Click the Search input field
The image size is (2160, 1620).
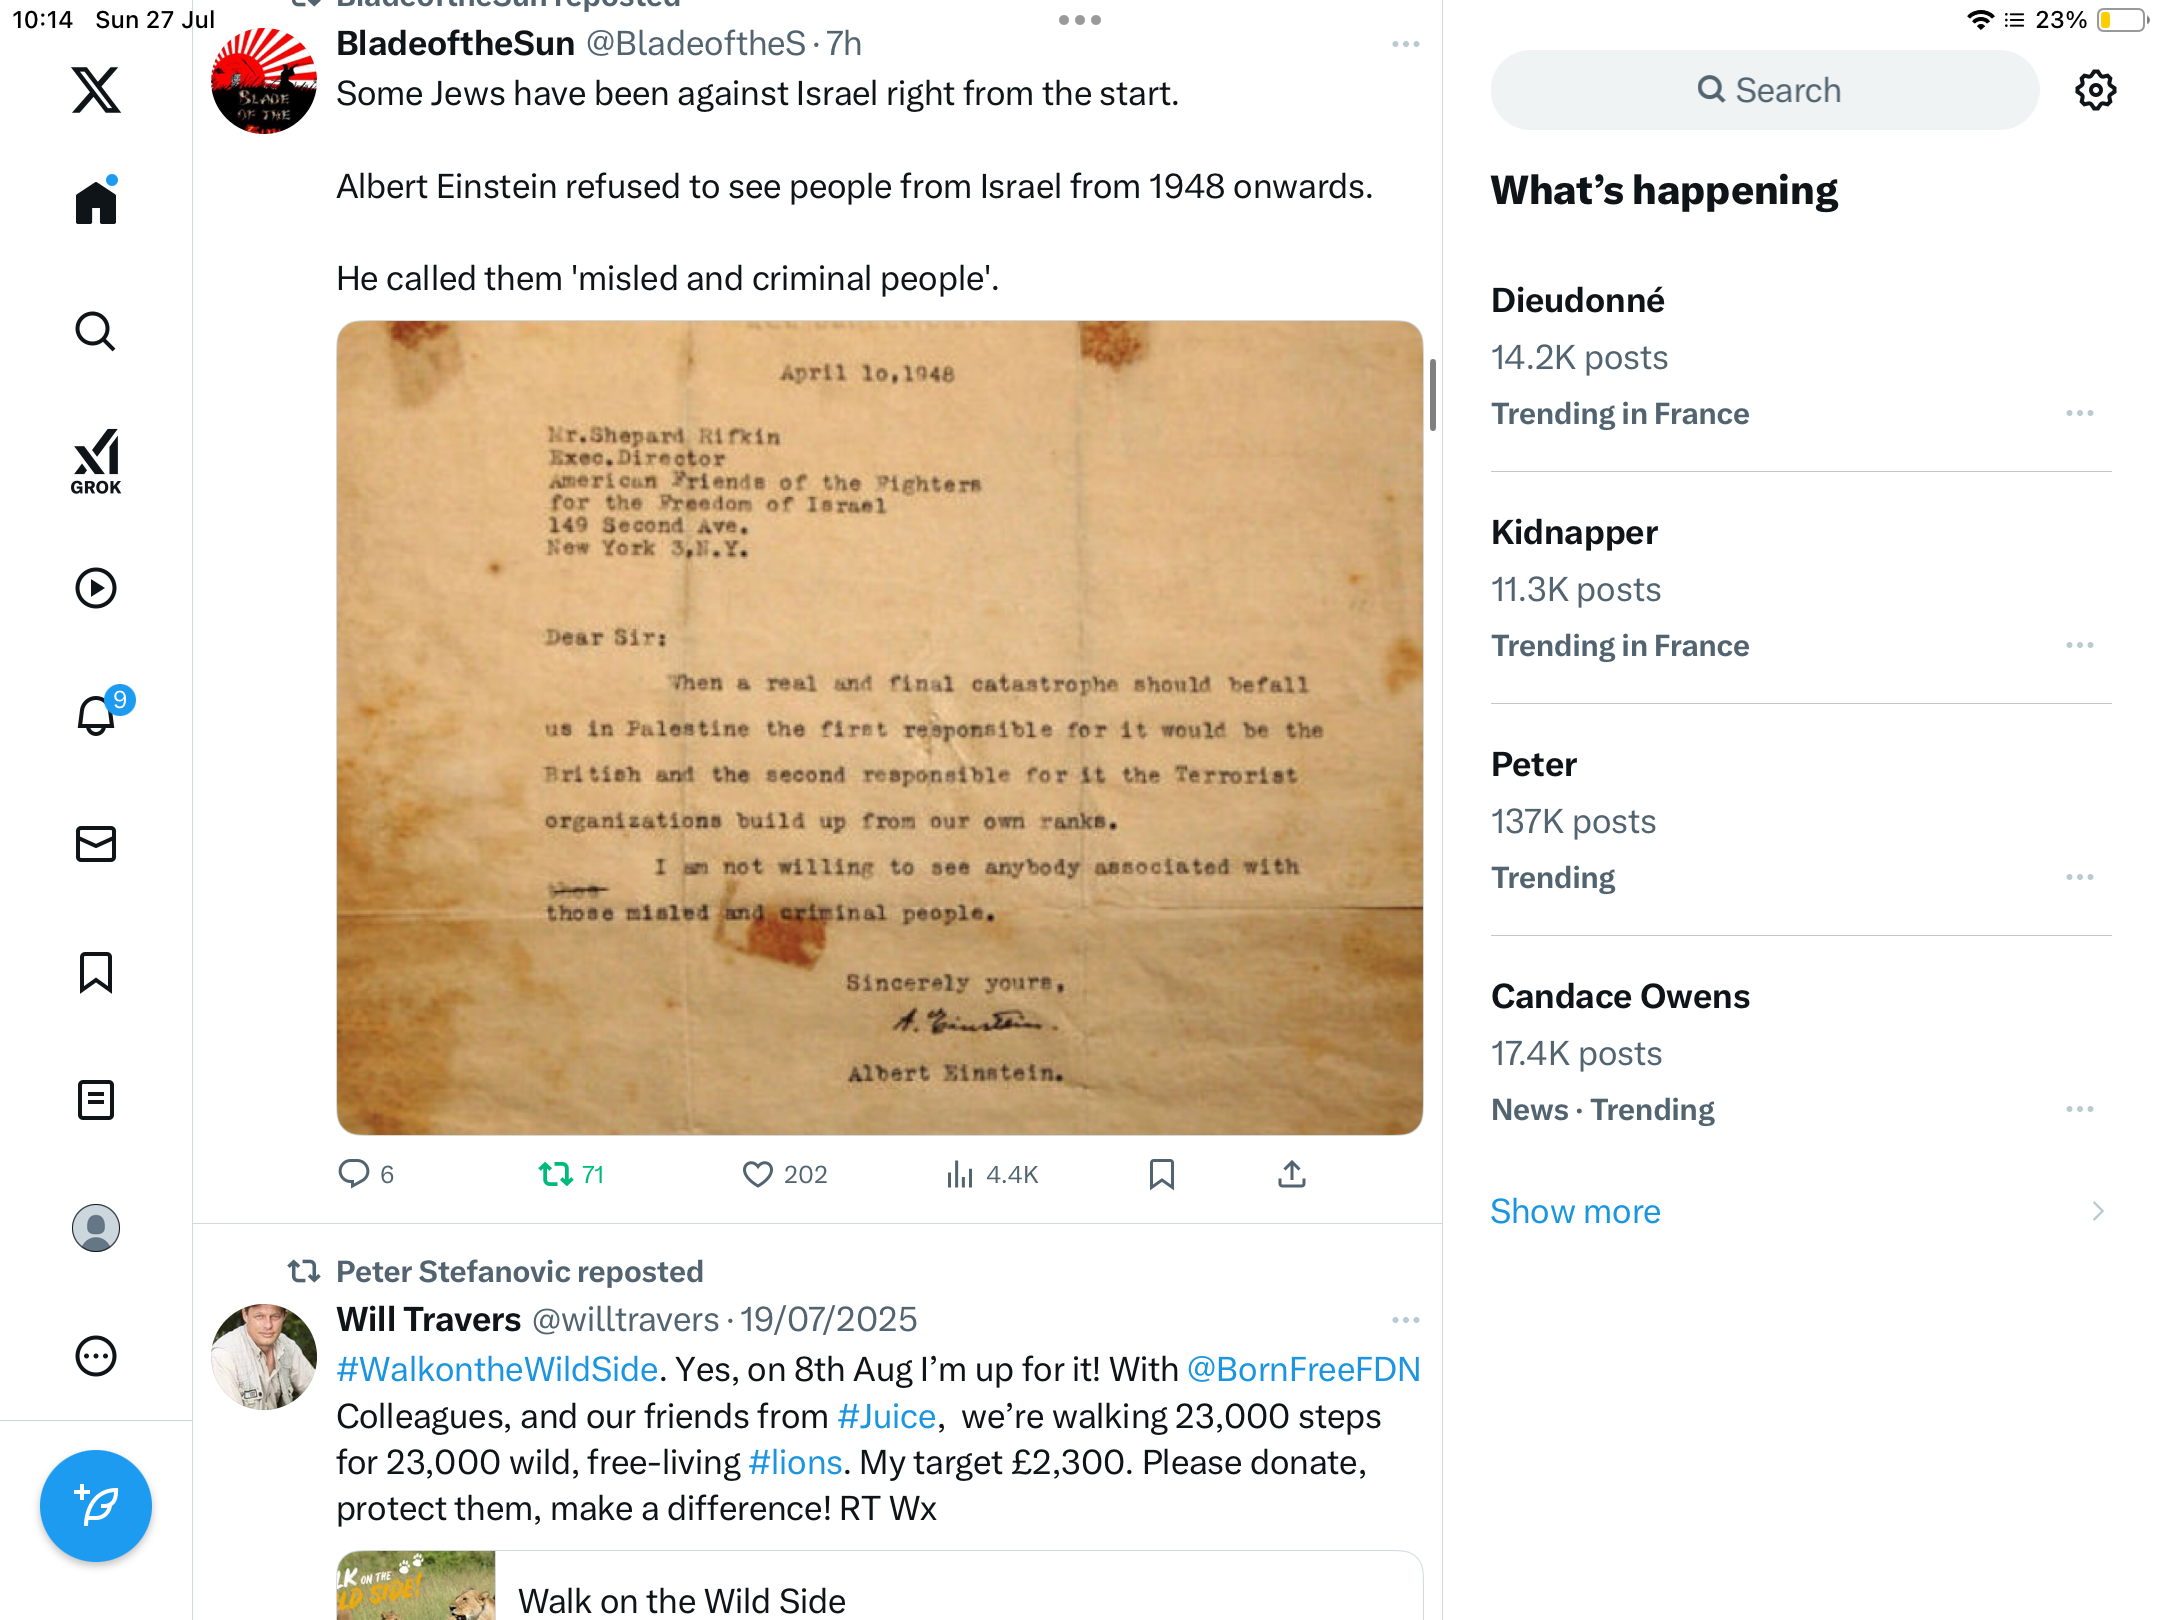point(1765,90)
